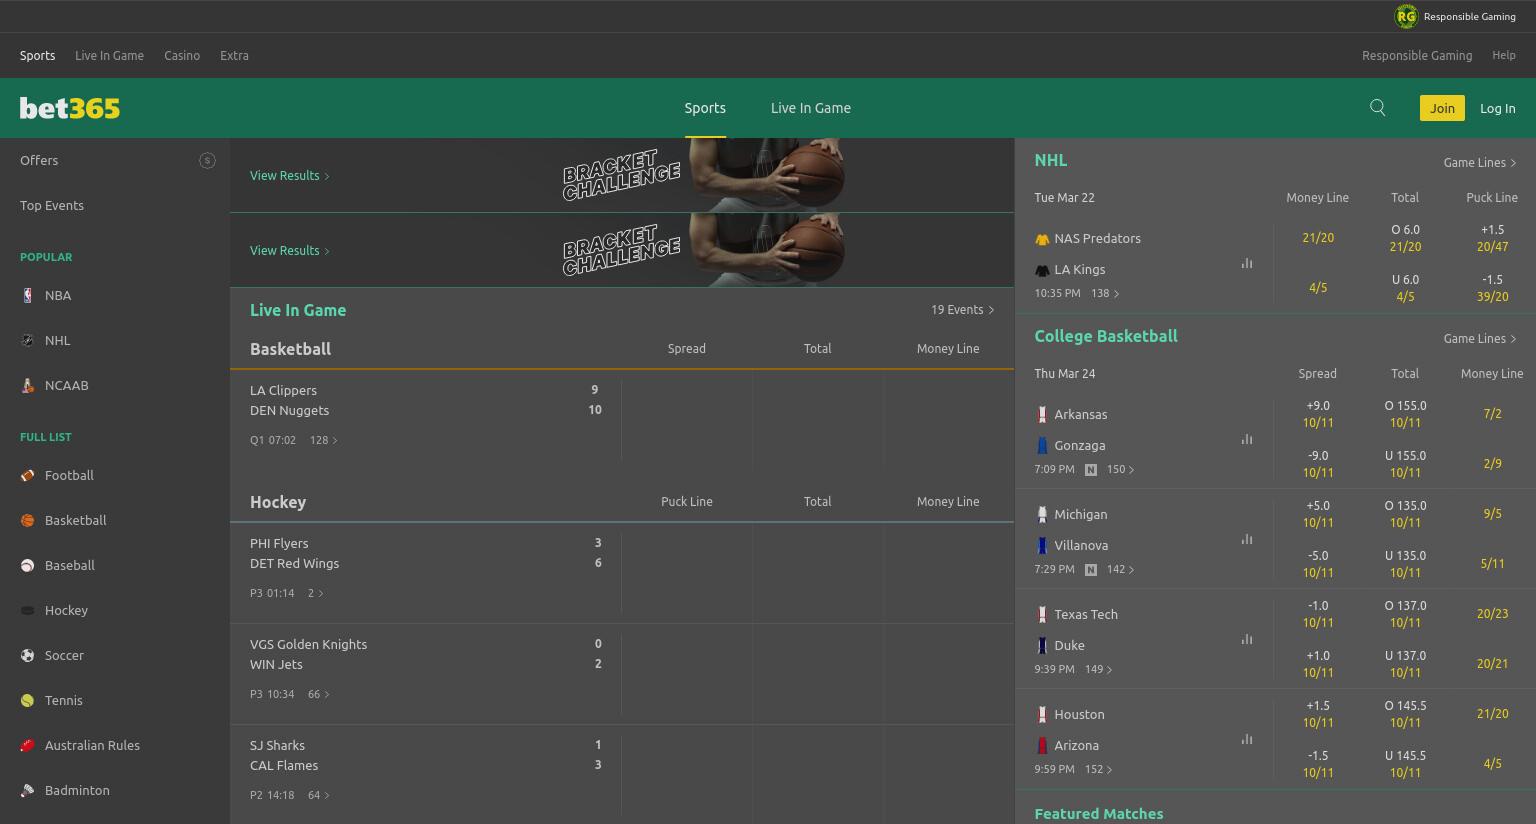The width and height of the screenshot is (1536, 824).
Task: Select Arizona money line 4/5
Action: [1492, 763]
